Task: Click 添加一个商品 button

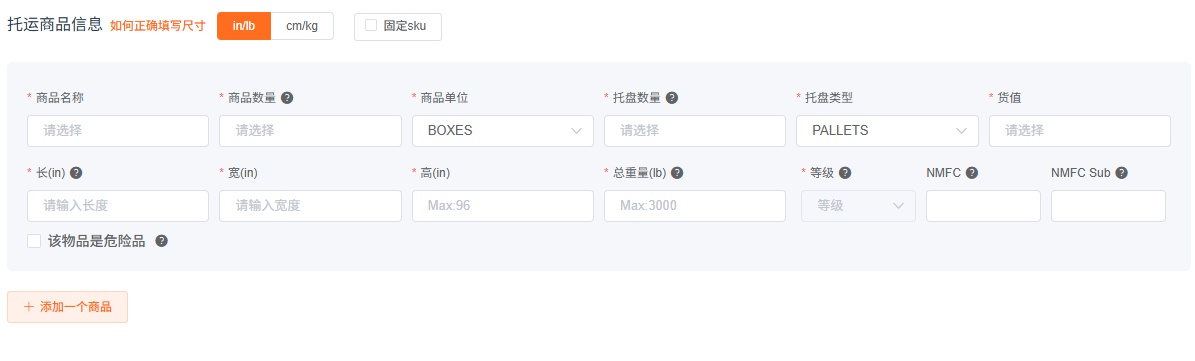Action: (68, 307)
